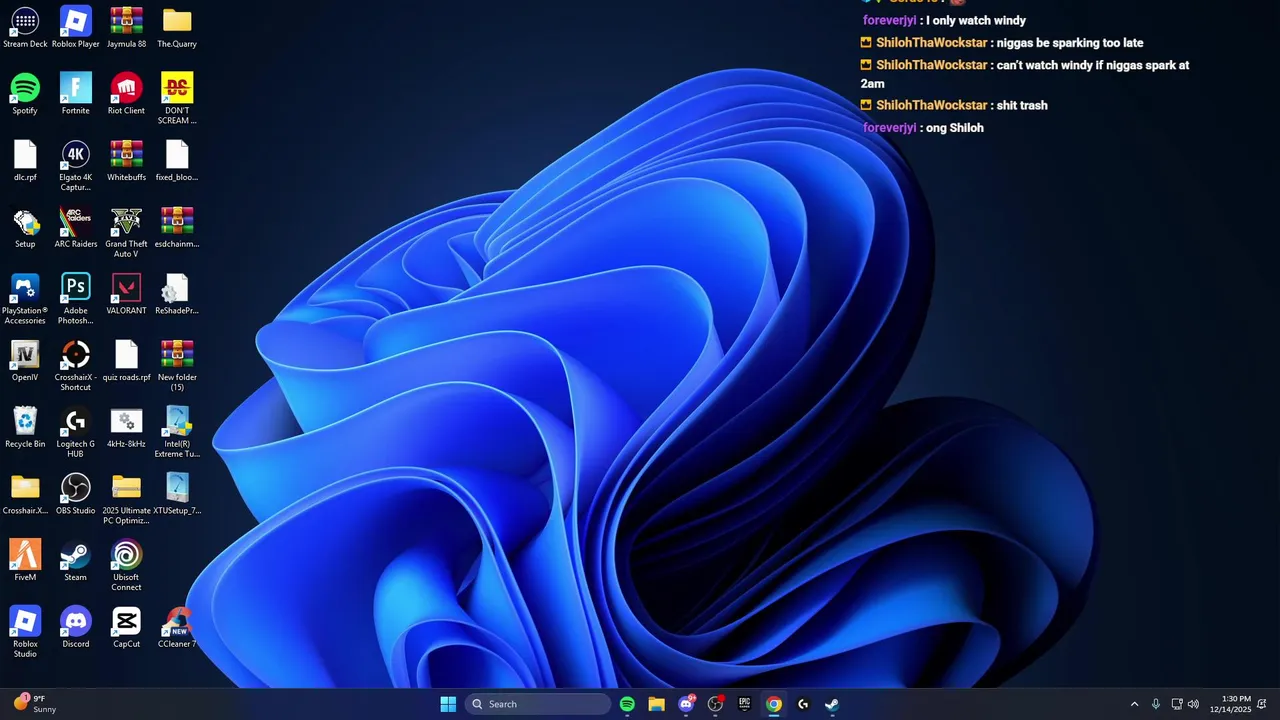Open the Windows Start menu
The image size is (1280, 720).
point(448,704)
